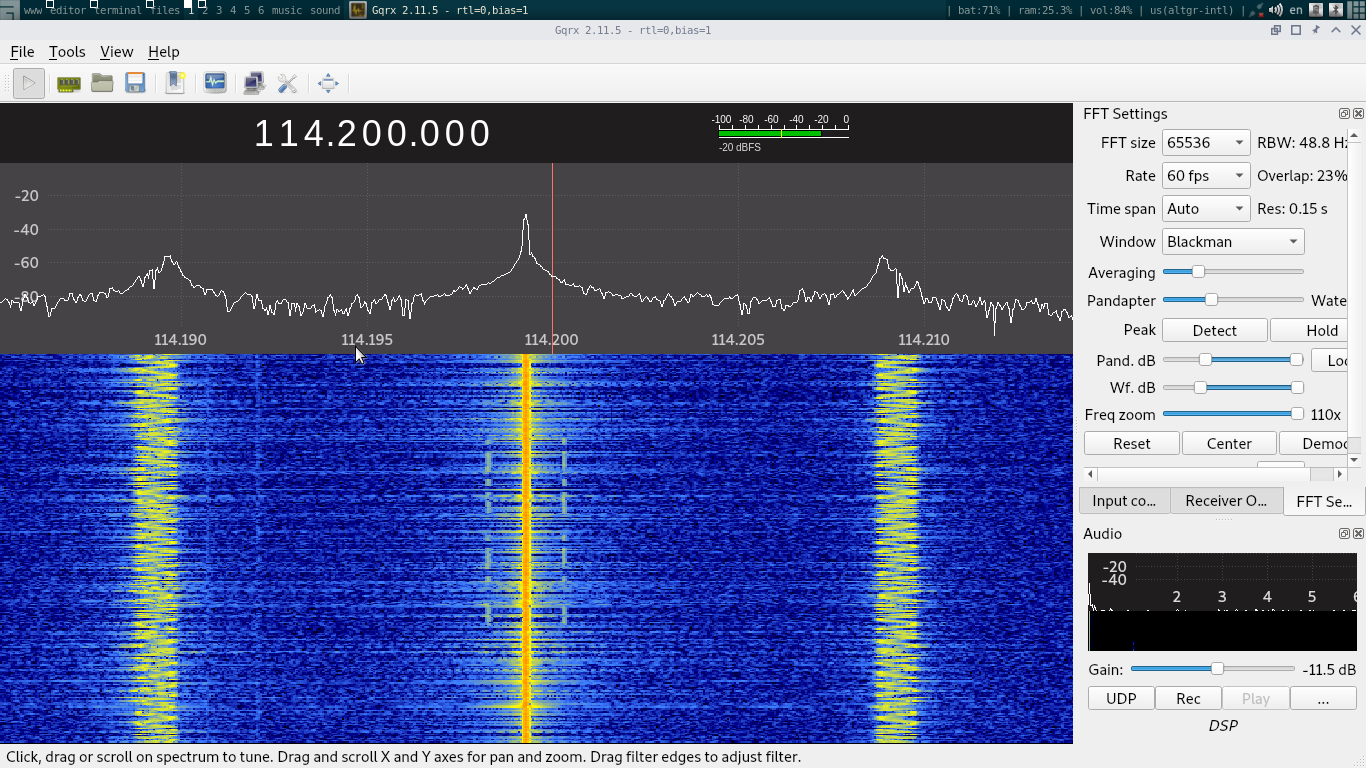
Task: Open I/O device configuration icon
Action: point(68,83)
